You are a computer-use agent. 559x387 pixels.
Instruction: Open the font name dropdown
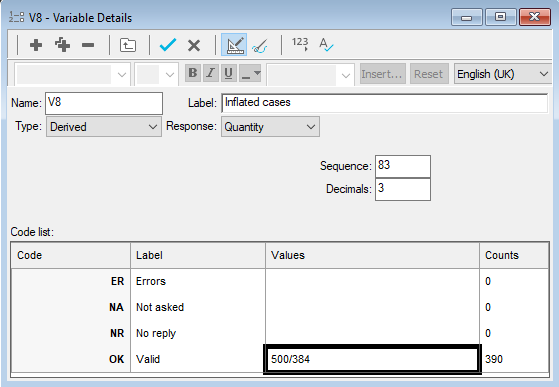point(72,74)
